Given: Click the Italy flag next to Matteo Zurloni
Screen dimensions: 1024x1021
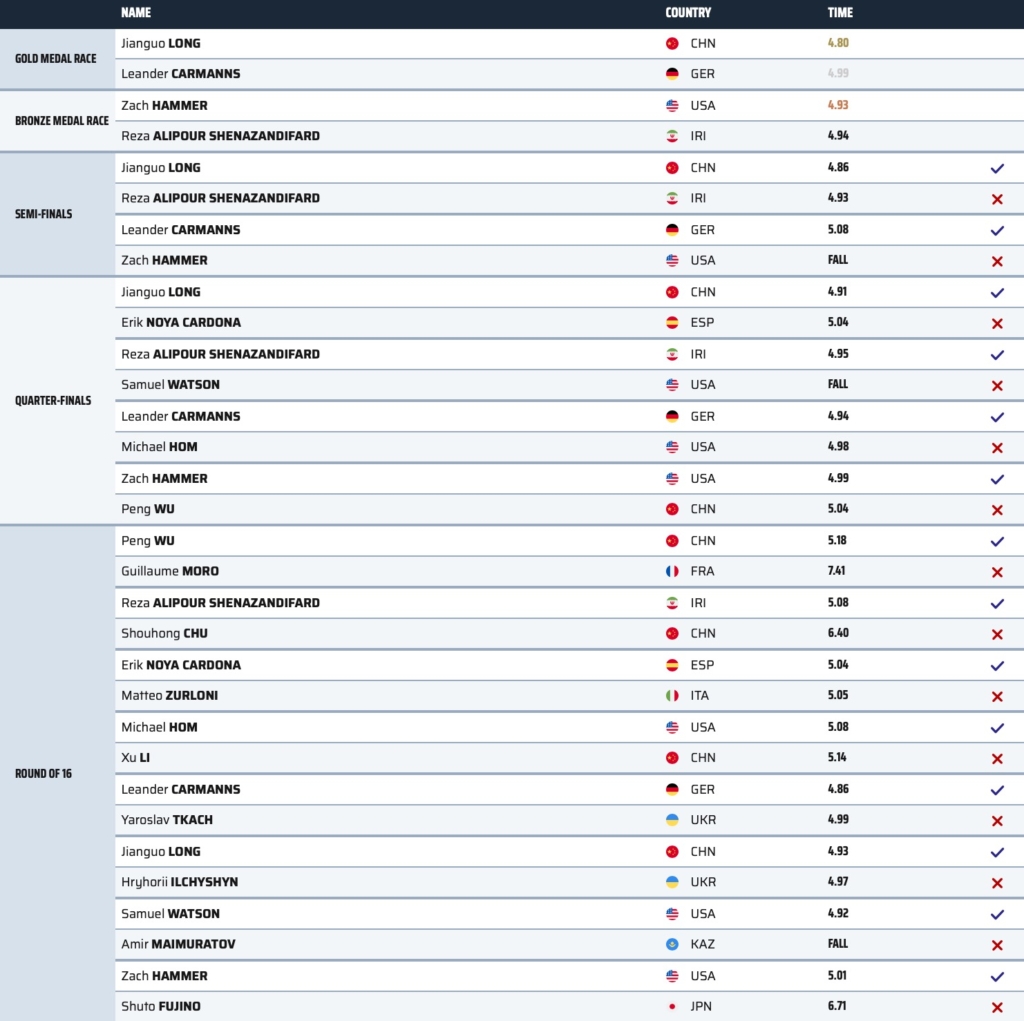Looking at the screenshot, I should 672,696.
